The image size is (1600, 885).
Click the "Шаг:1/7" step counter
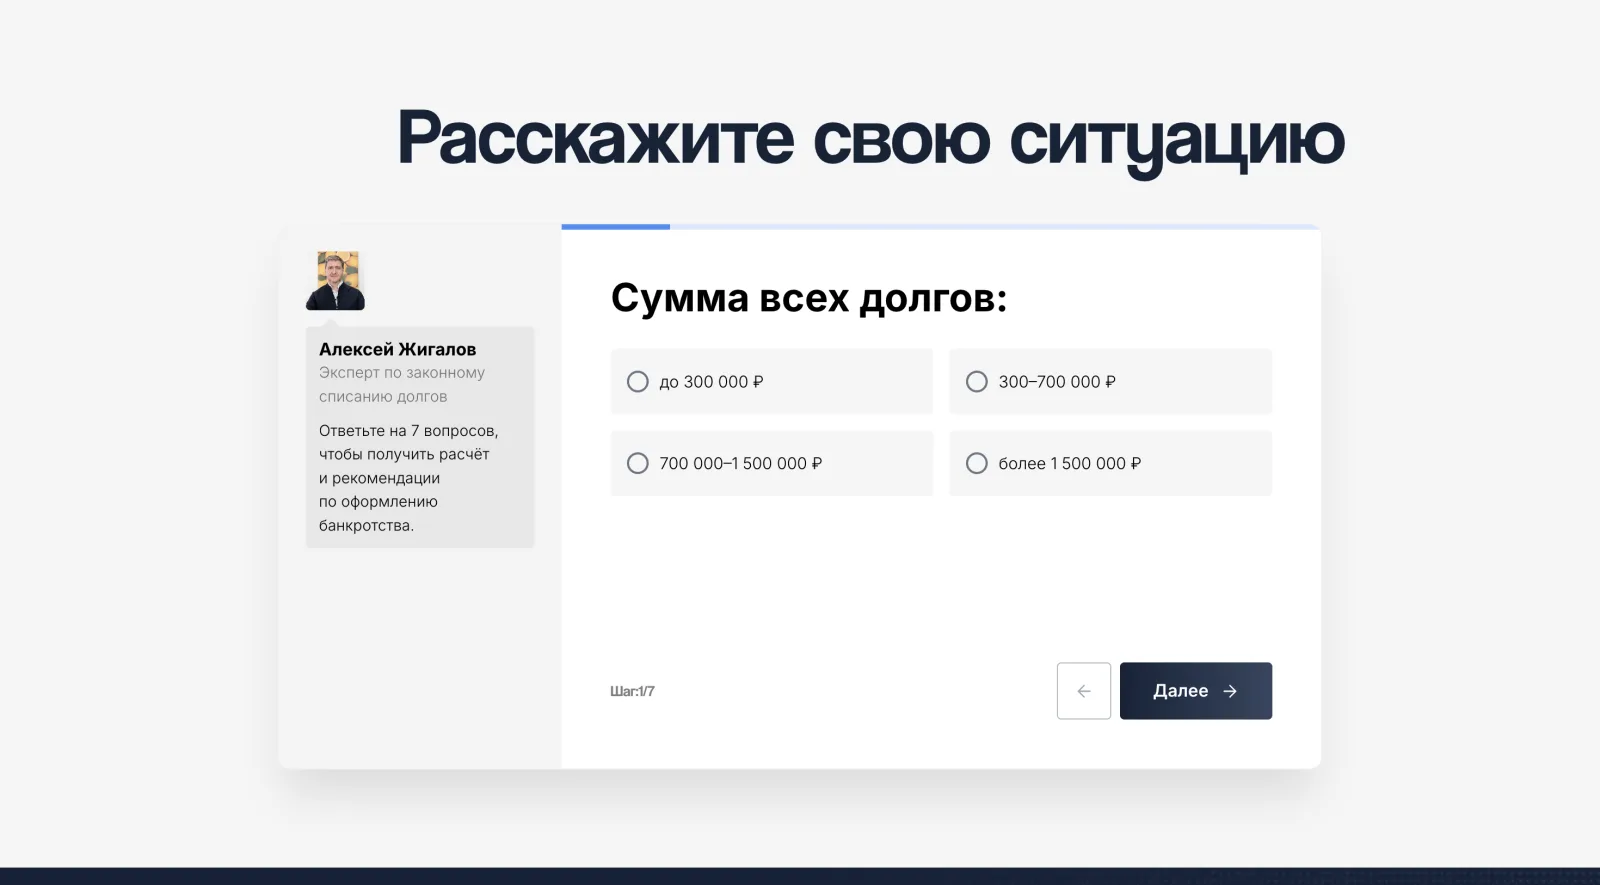tap(632, 691)
